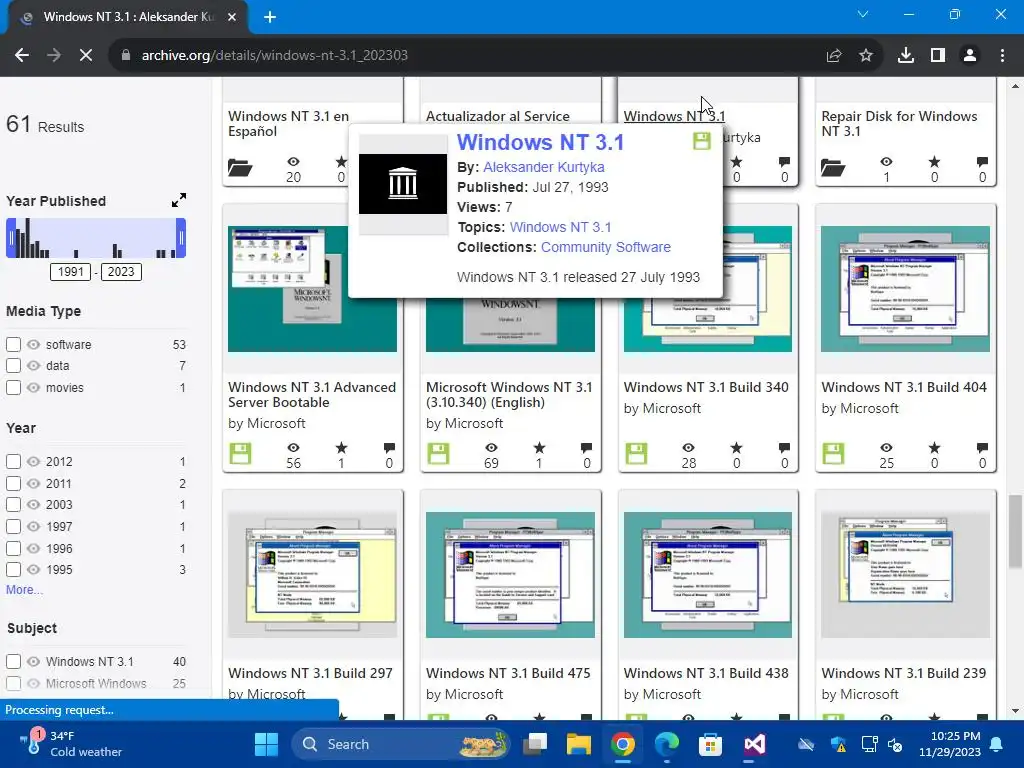1024x768 pixels.
Task: Check the 2011 year checkbox
Action: 13,483
